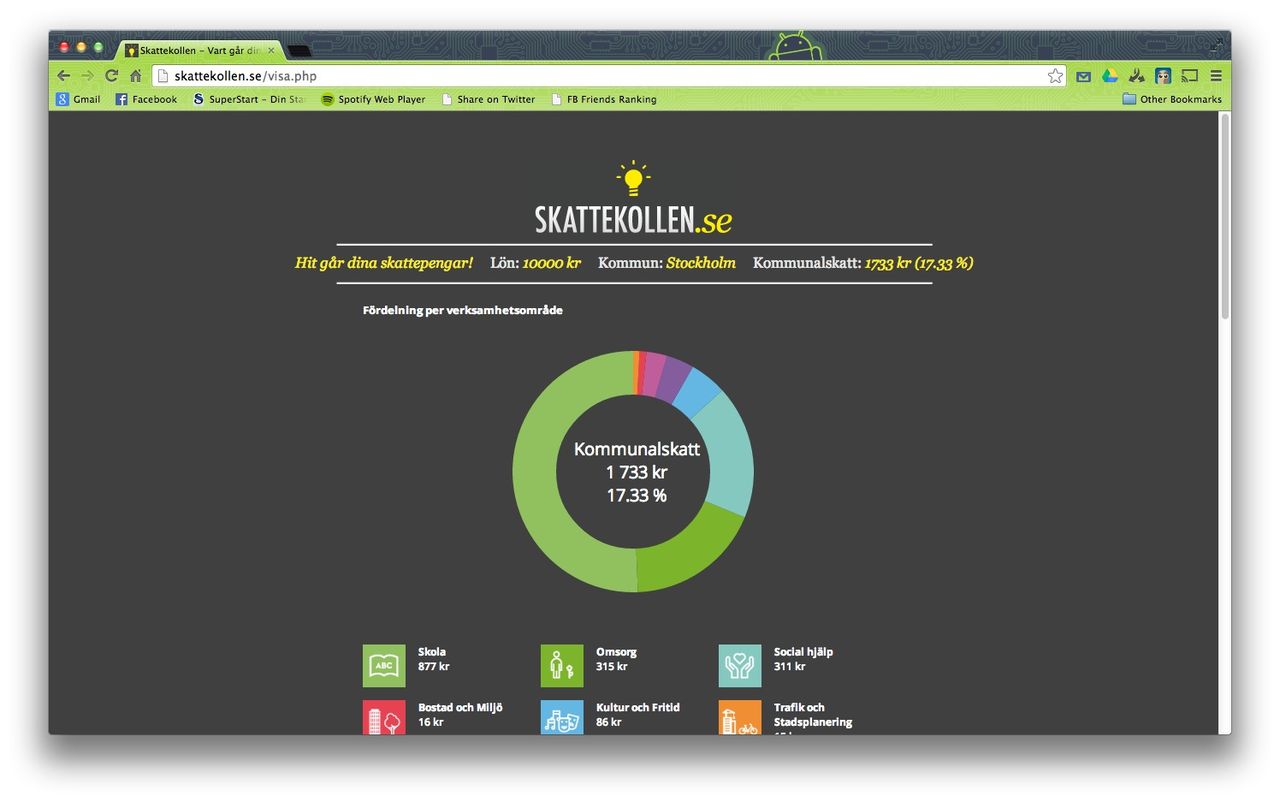This screenshot has width=1280, height=802.
Task: Bookmark this page with the star icon
Action: tap(1055, 76)
